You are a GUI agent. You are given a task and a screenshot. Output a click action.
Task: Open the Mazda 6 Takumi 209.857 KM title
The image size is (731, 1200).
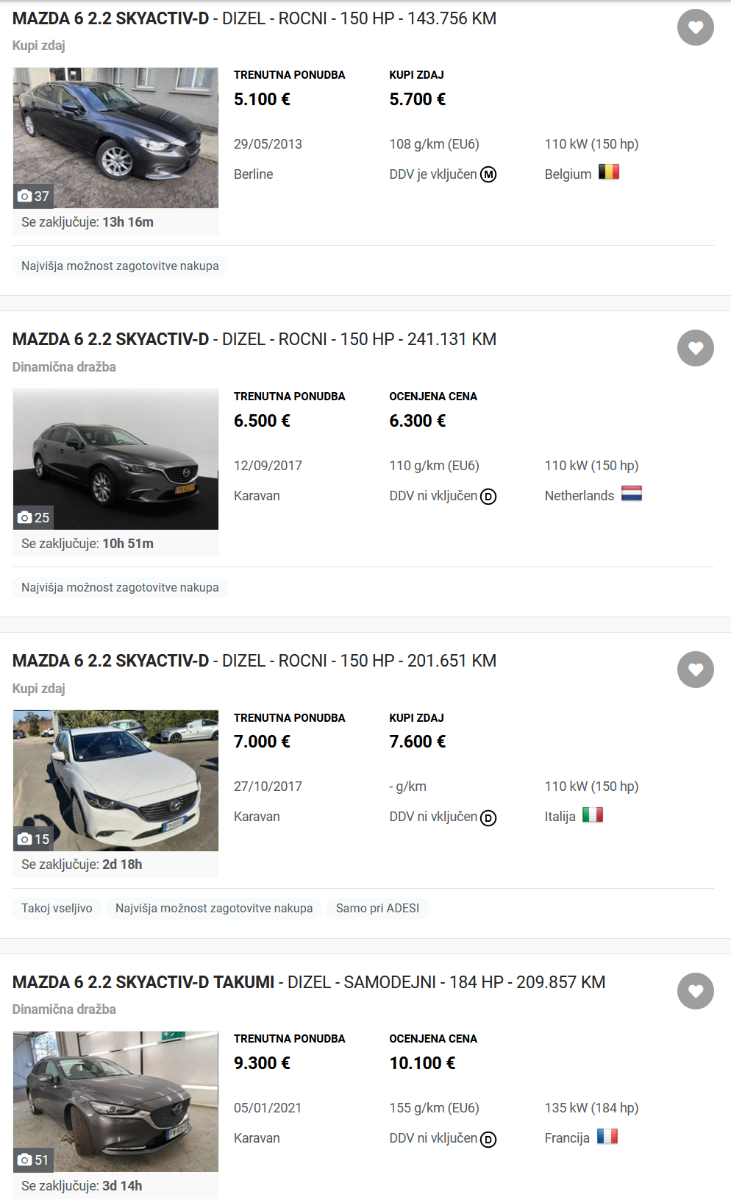tap(309, 982)
